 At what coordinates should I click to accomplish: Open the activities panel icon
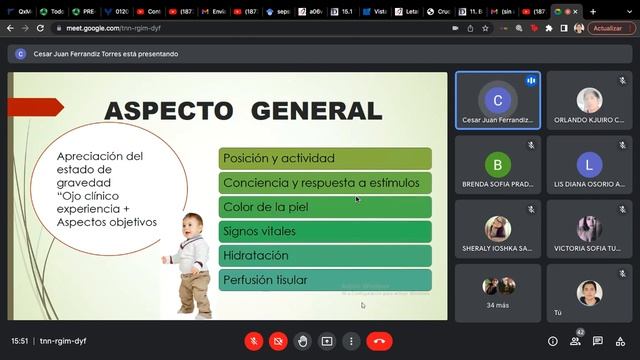pos(620,341)
